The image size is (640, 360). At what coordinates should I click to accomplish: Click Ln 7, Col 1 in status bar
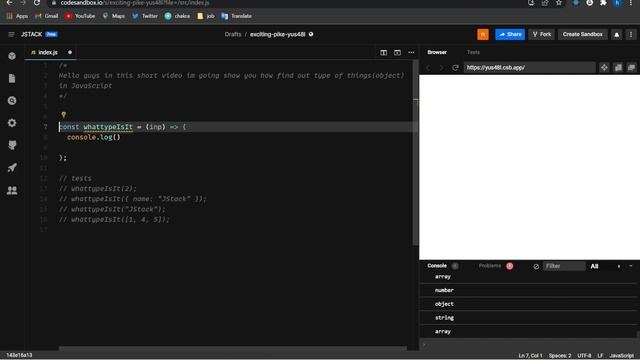point(530,356)
